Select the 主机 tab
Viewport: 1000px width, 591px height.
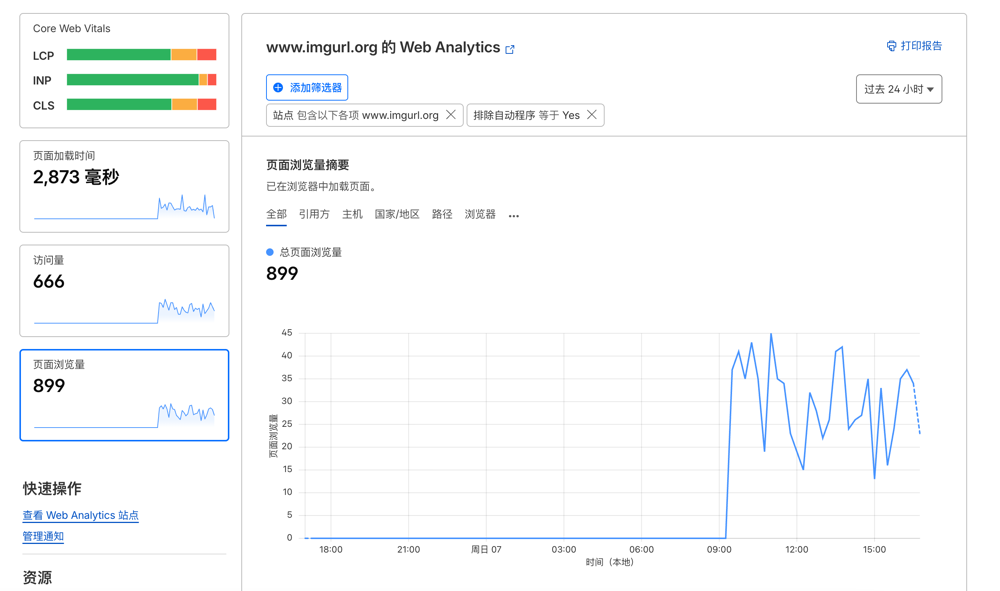[352, 214]
